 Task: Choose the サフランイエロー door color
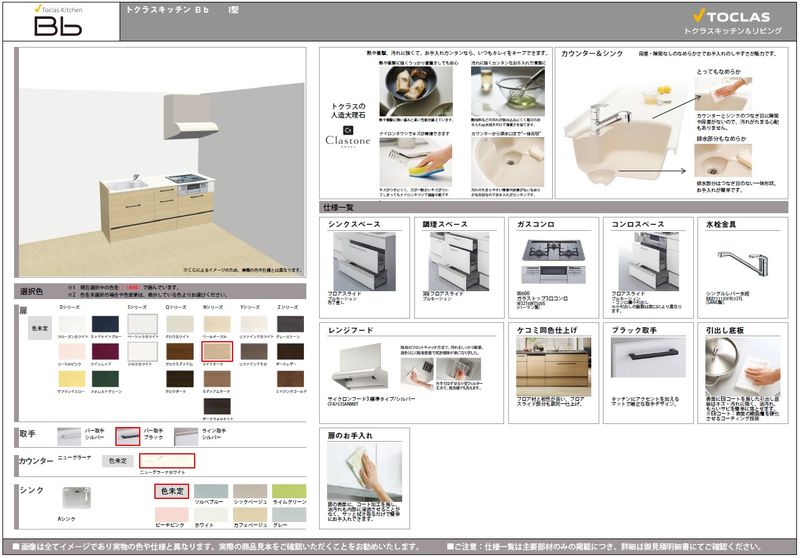tap(72, 379)
